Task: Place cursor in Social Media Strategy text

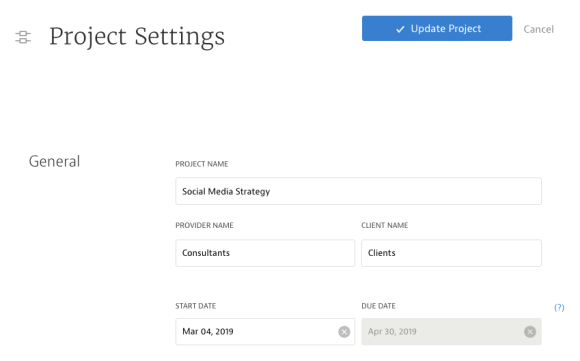Action: tap(226, 192)
